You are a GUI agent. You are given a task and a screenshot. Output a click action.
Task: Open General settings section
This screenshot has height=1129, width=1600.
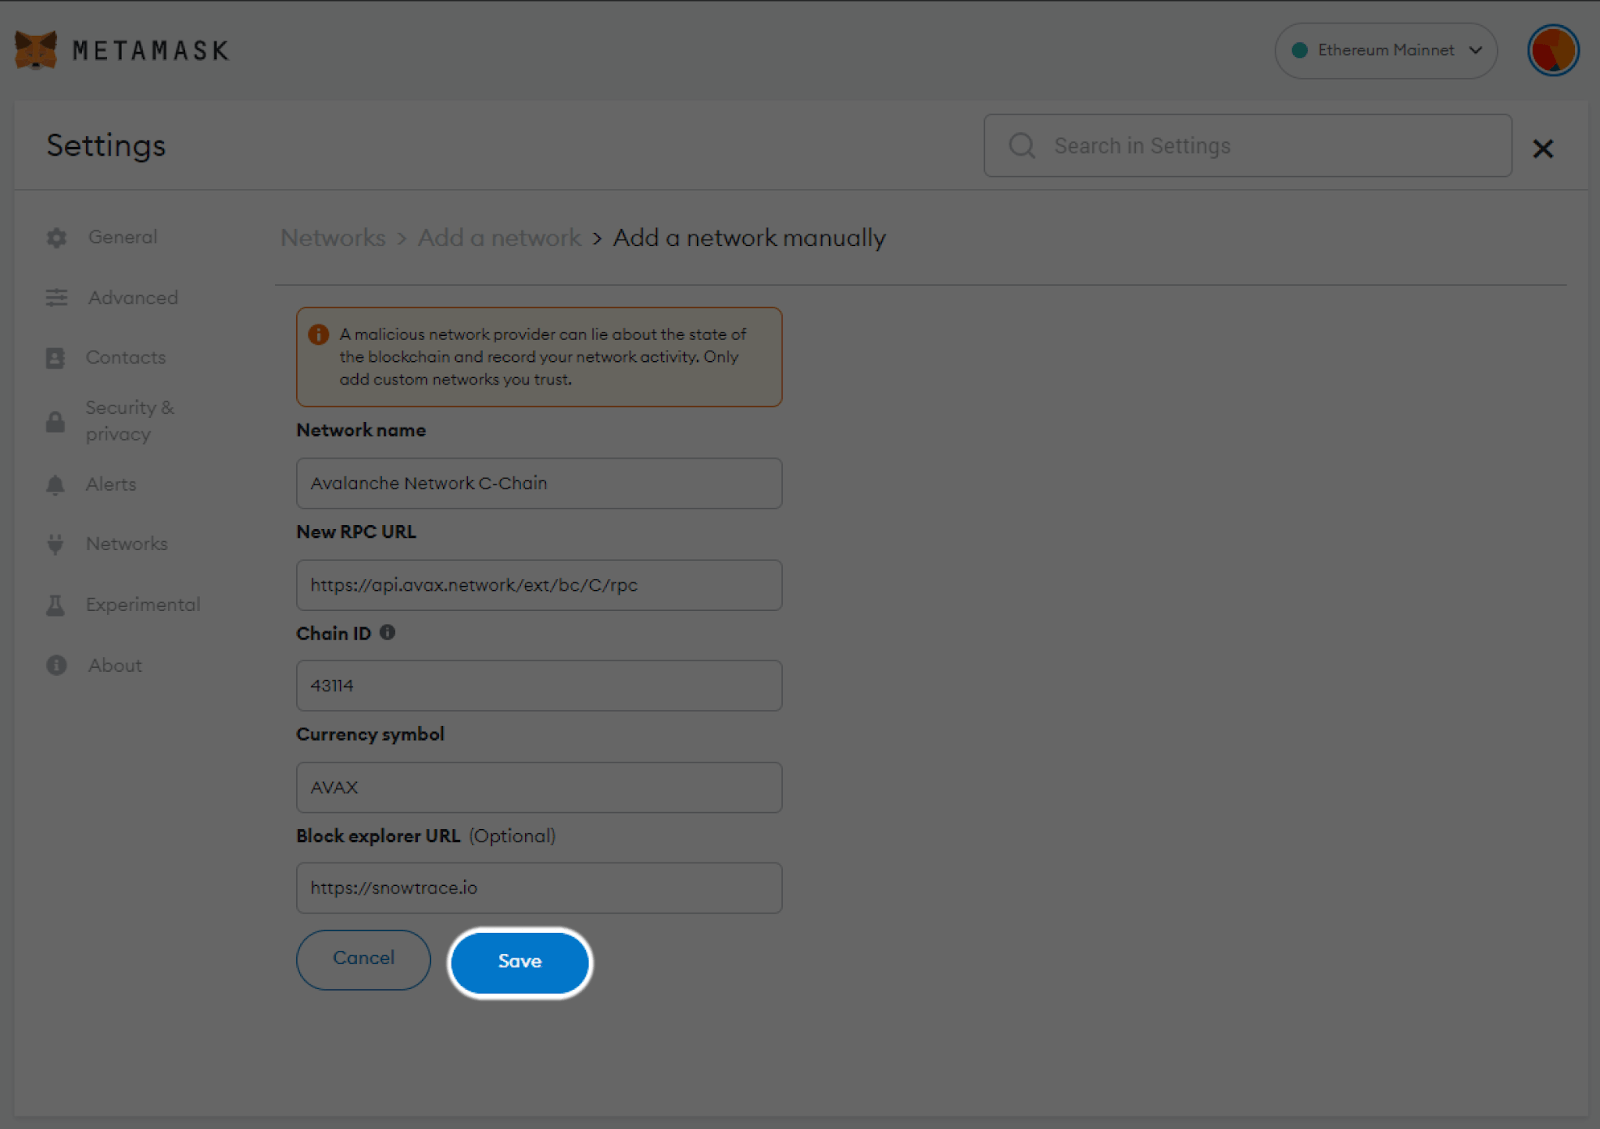point(122,237)
